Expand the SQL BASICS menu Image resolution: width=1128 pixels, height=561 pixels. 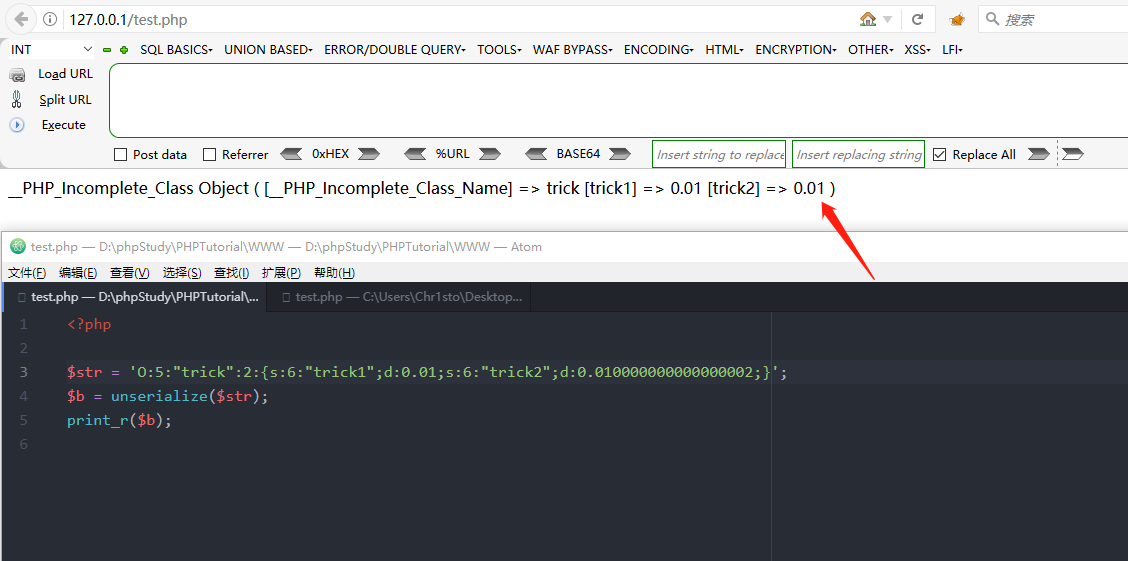coord(176,50)
